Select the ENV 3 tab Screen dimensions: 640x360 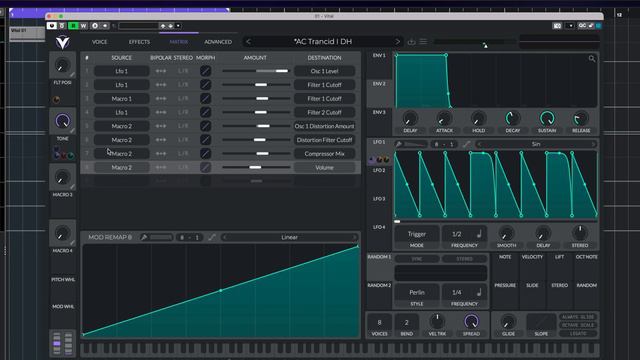point(379,112)
